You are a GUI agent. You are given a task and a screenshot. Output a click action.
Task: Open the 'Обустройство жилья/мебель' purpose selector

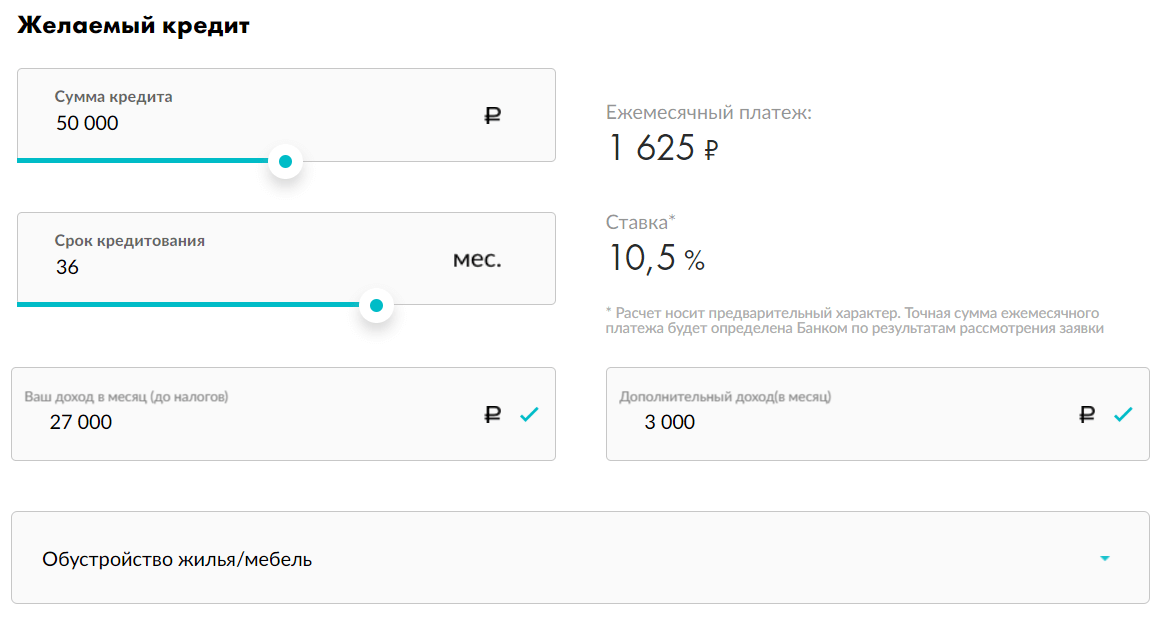pos(177,559)
